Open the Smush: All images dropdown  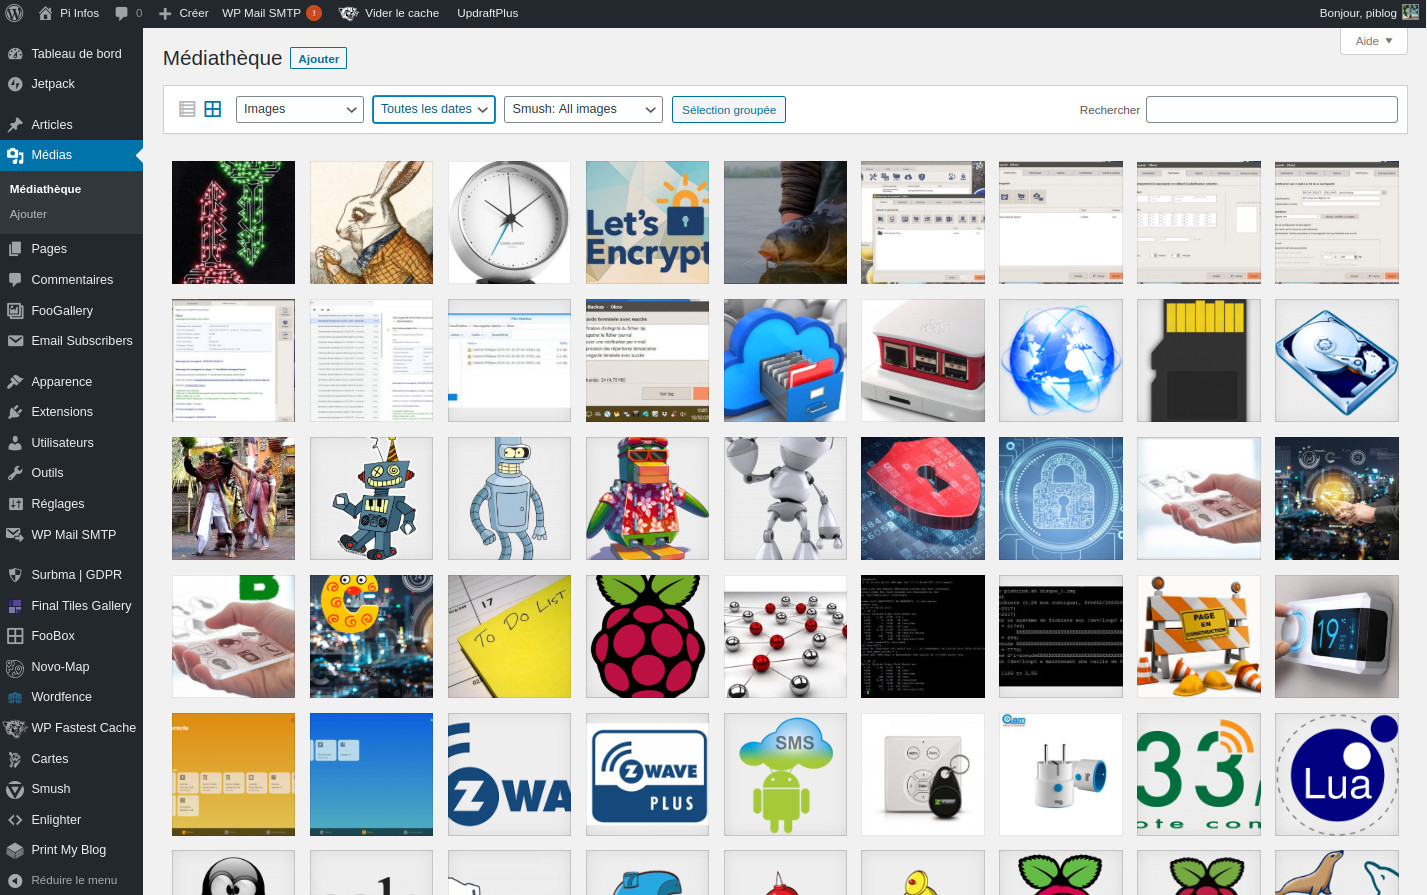tap(584, 109)
